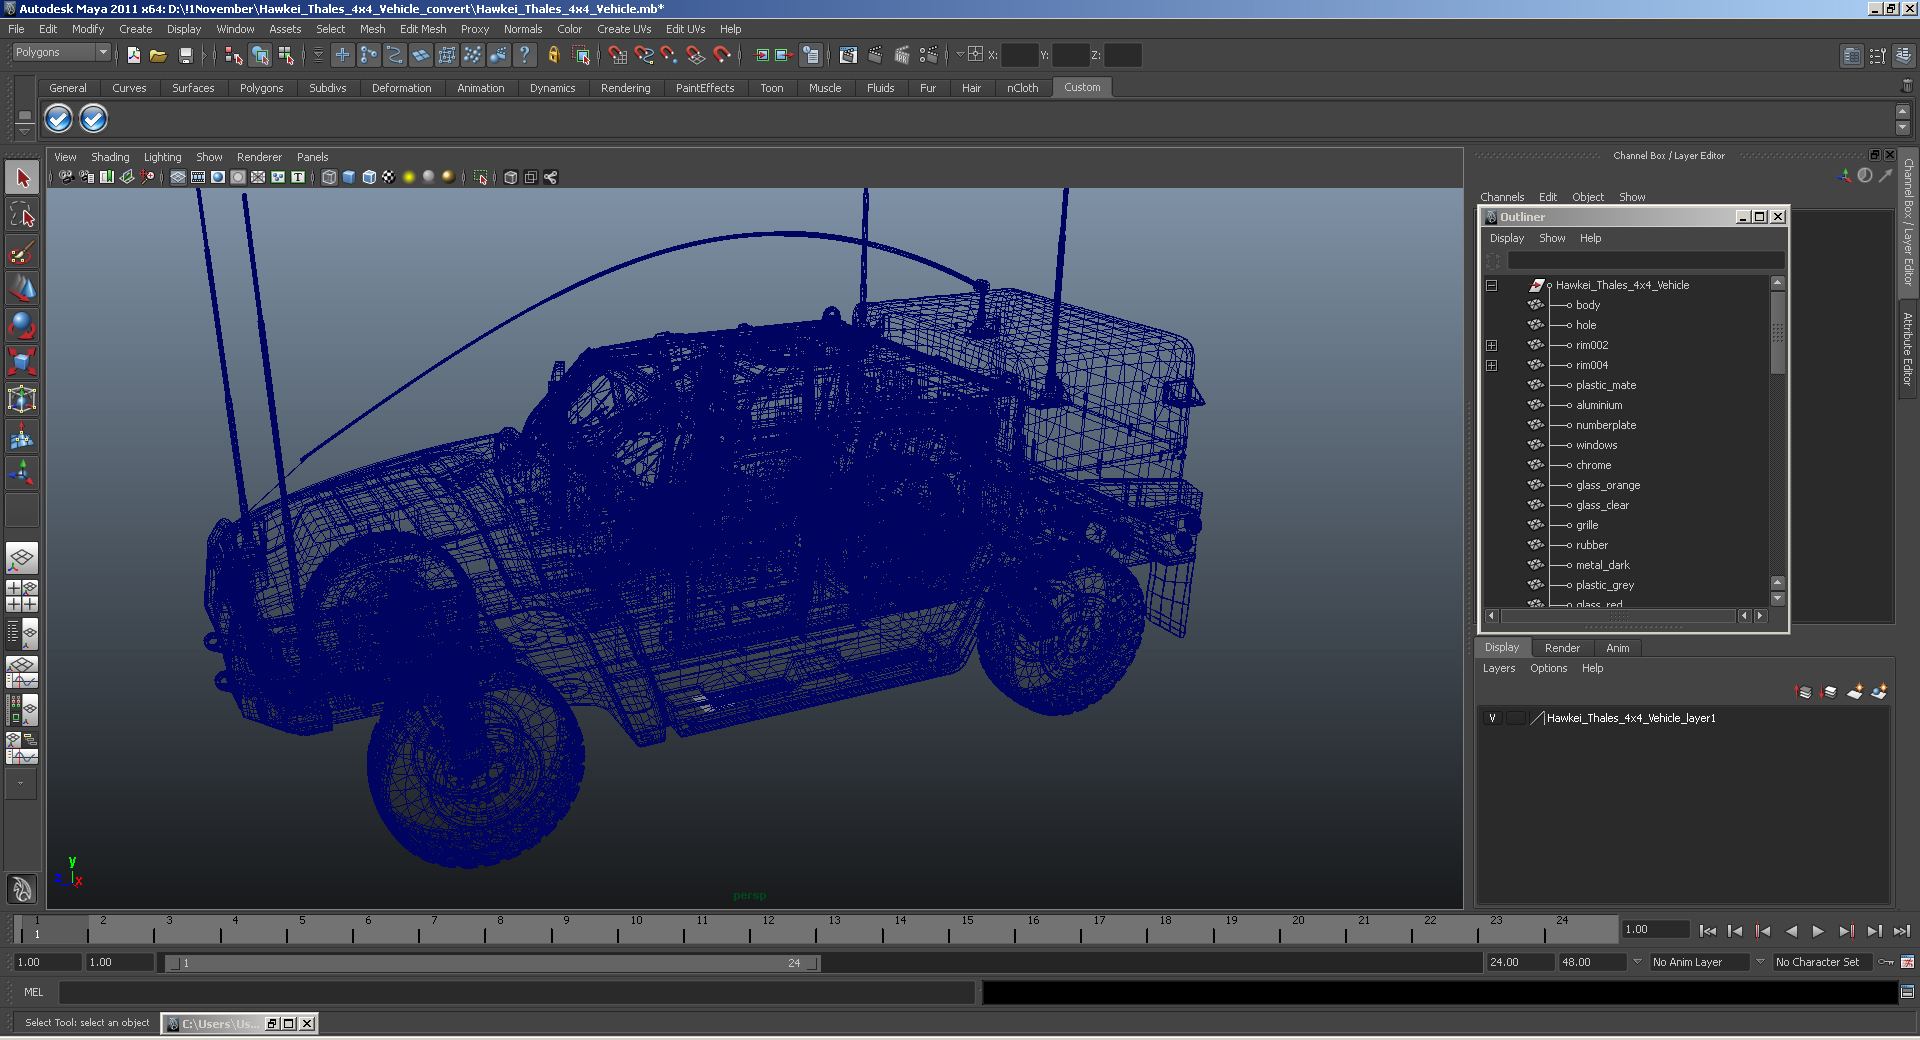The image size is (1920, 1040).
Task: Expand shelf options arrow at shelf left
Action: tap(24, 132)
